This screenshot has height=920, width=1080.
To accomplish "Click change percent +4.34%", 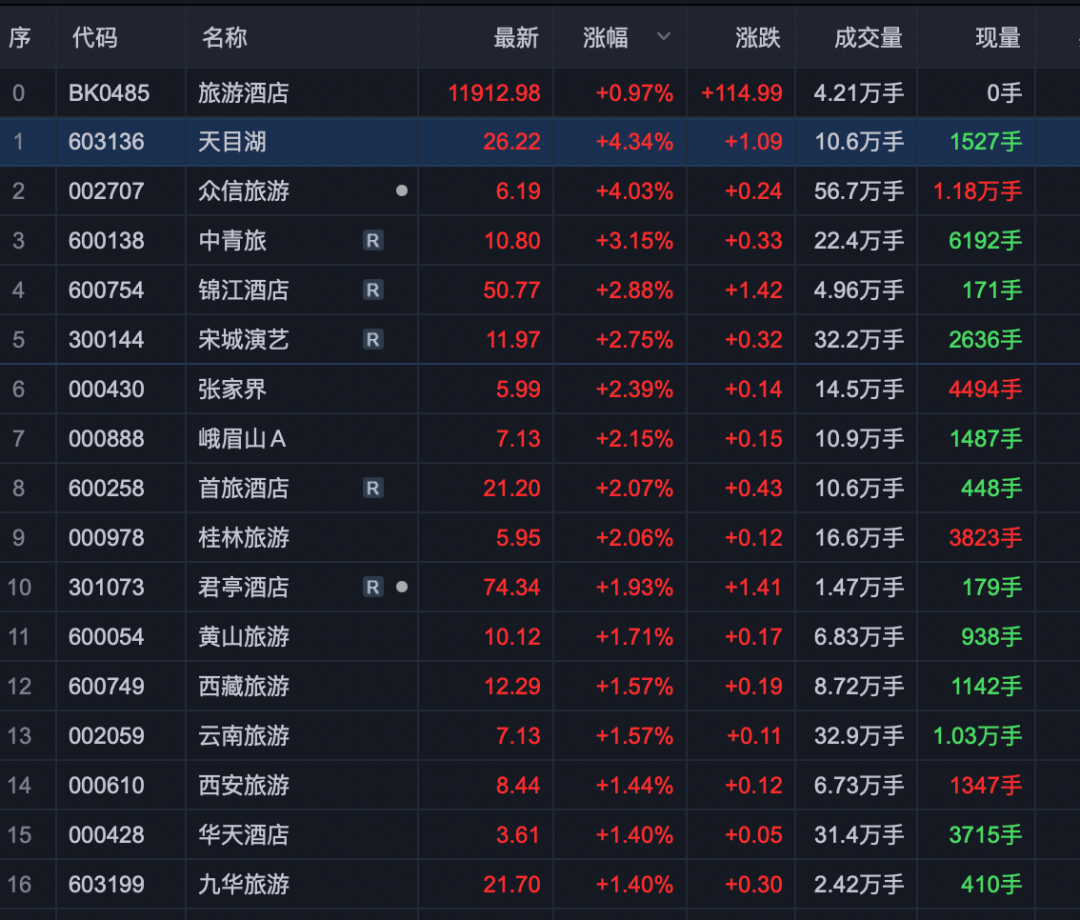I will pos(634,142).
